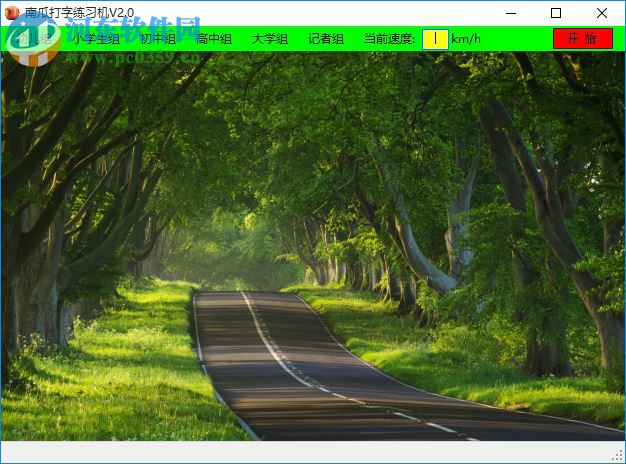Start practice with the red 开始 button
The image size is (626, 464).
click(x=583, y=39)
